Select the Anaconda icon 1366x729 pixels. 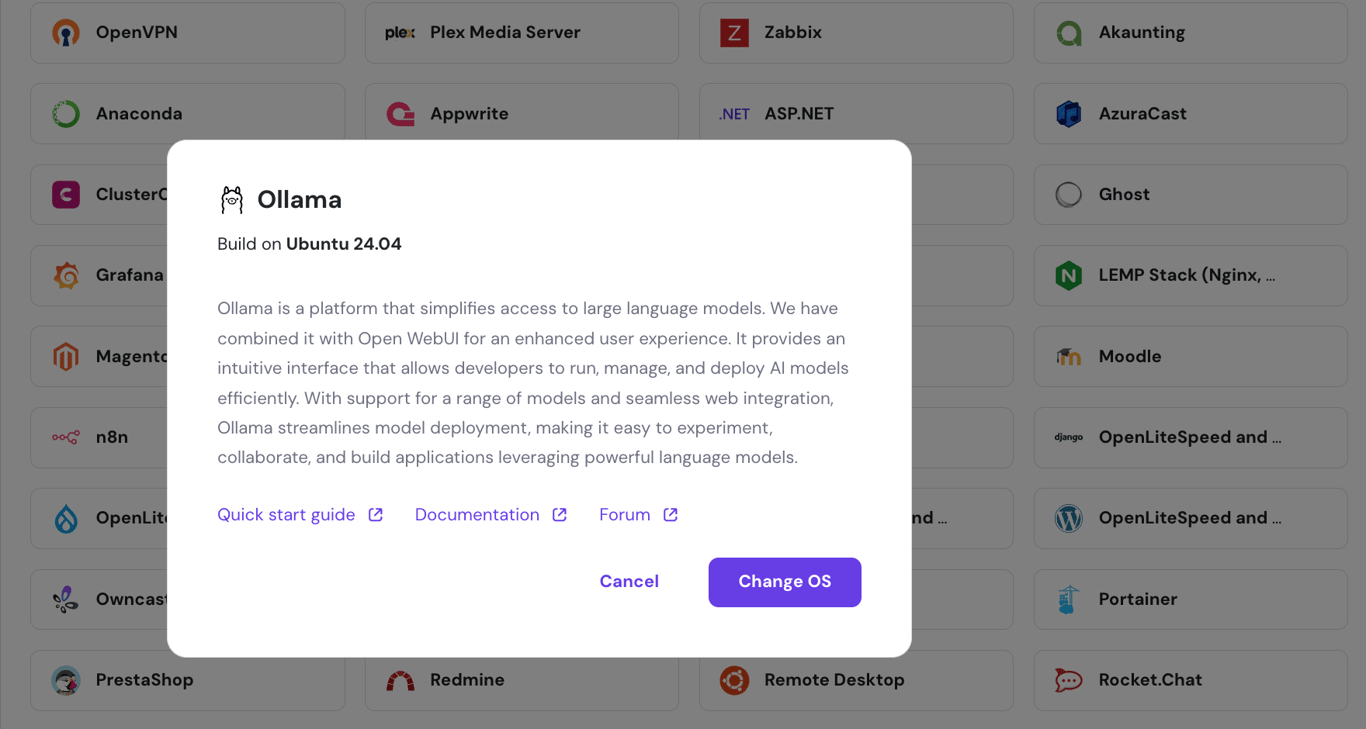coord(65,113)
